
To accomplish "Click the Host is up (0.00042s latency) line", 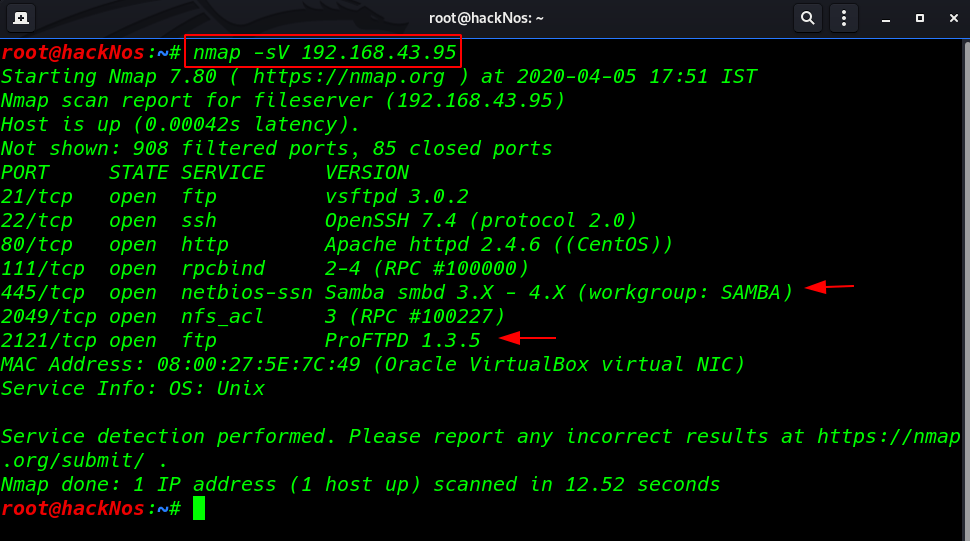I will coord(180,125).
